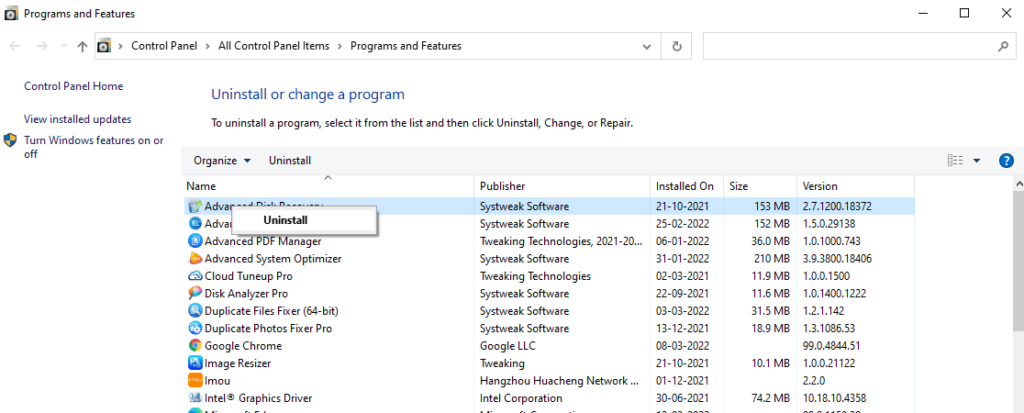Open Turn Windows features on or off
Screen dimensions: 1024x413
pos(94,147)
